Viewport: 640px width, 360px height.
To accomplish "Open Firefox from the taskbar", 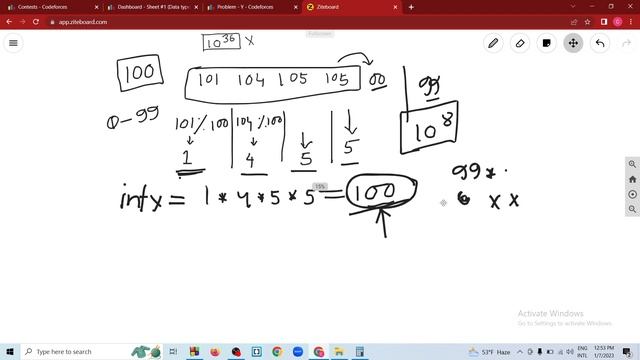I will click(215, 351).
